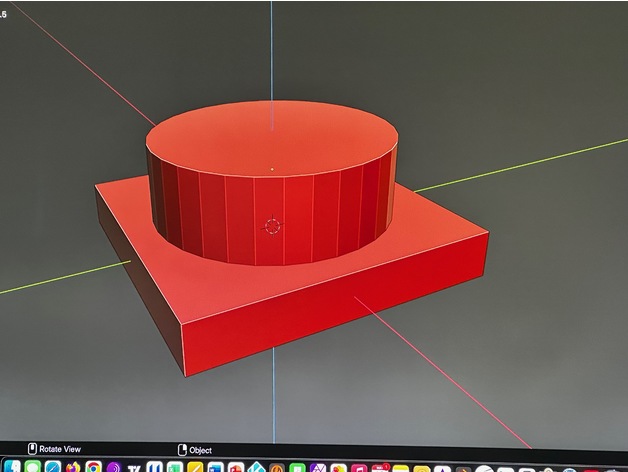Click the Object status bar label
This screenshot has width=628, height=472.
point(201,449)
